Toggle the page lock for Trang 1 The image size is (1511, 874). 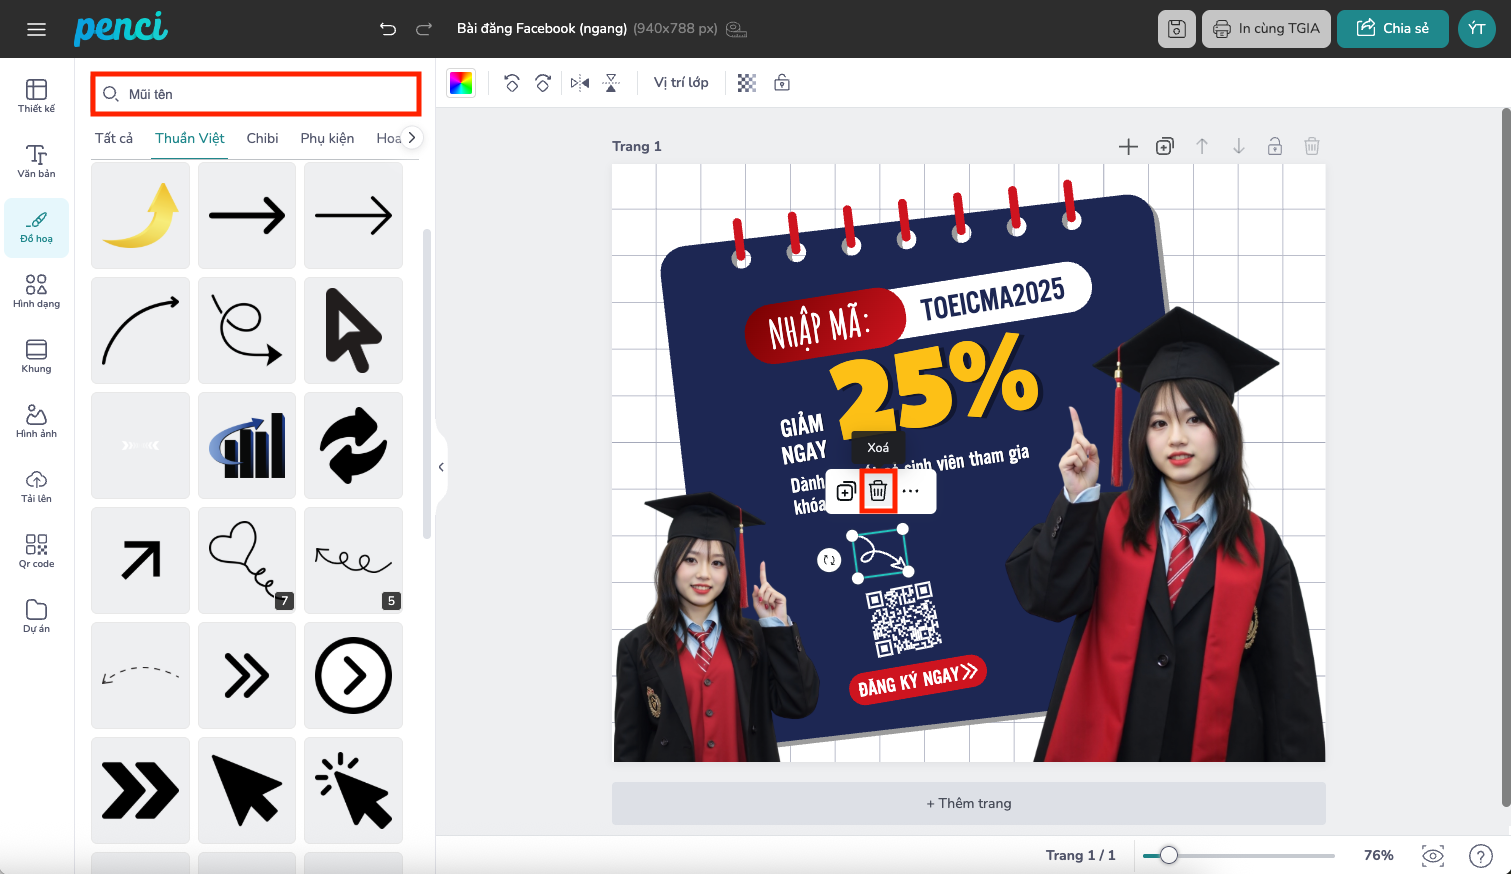tap(1275, 147)
